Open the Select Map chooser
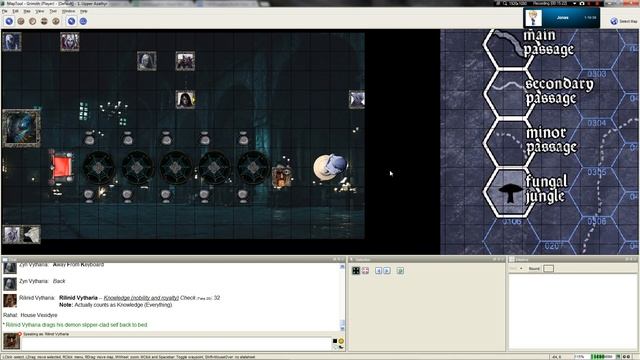The width and height of the screenshot is (640, 360). [624, 21]
